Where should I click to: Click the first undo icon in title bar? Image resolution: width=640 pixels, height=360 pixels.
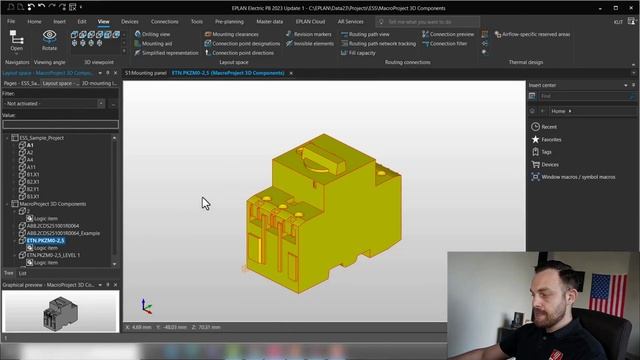click(31, 7)
